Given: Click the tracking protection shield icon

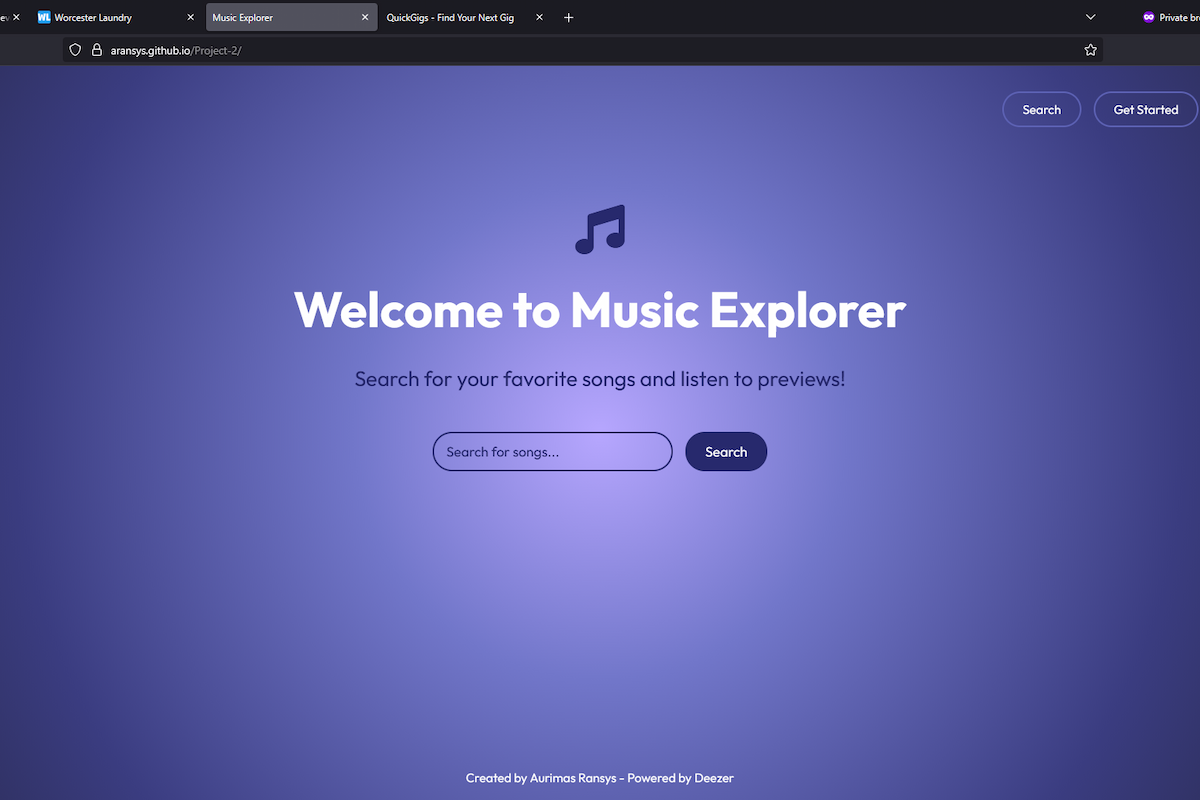Looking at the screenshot, I should pyautogui.click(x=75, y=49).
